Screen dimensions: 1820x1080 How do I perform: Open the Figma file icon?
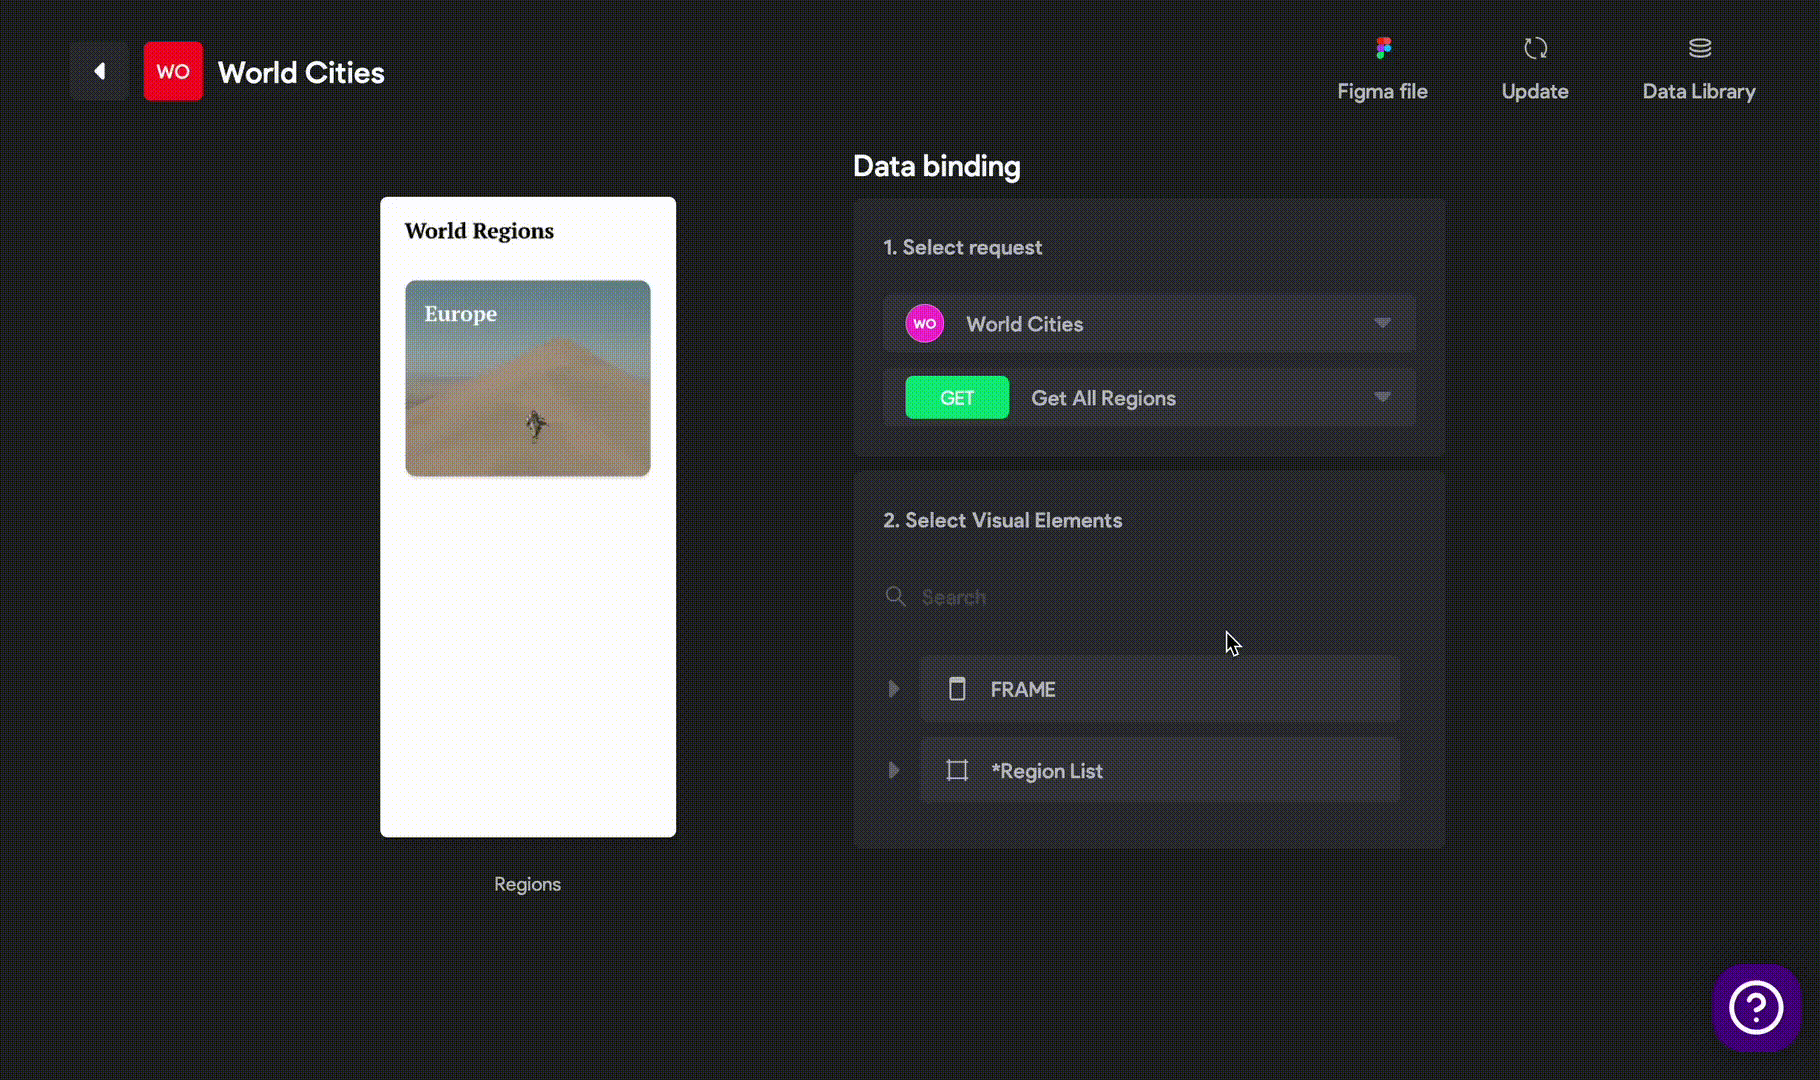click(x=1383, y=48)
